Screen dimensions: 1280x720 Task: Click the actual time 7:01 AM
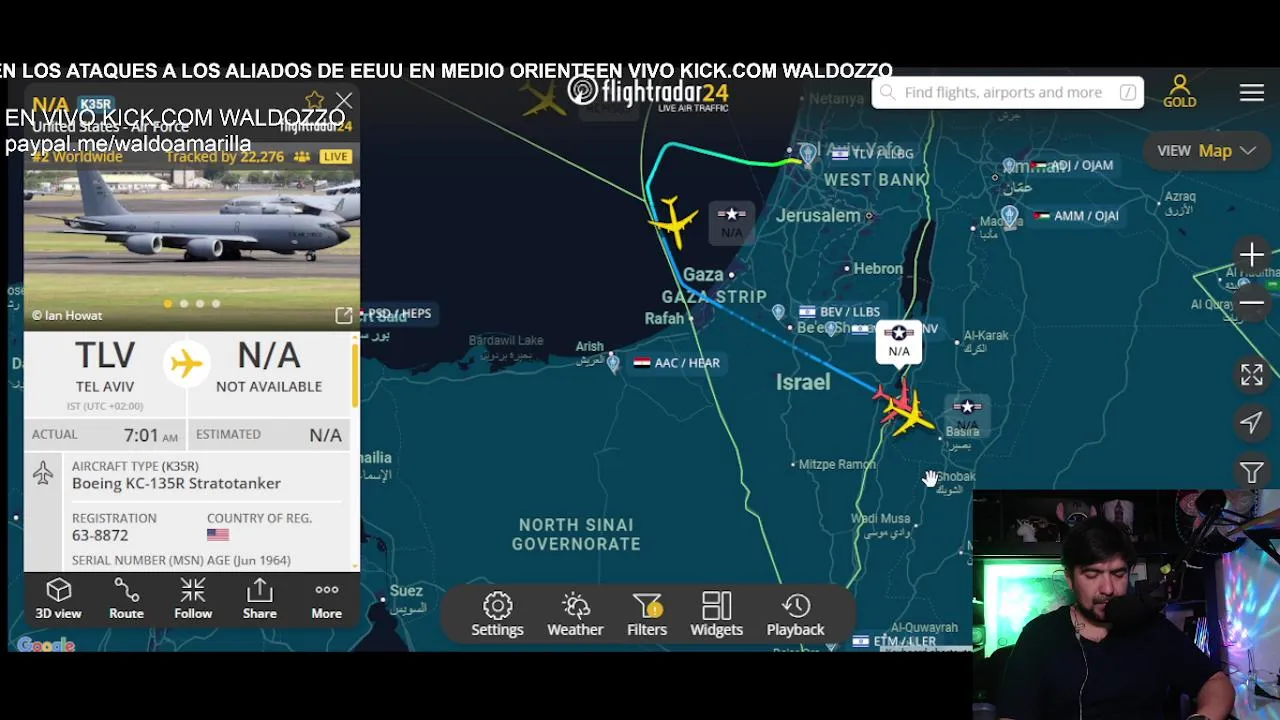151,435
